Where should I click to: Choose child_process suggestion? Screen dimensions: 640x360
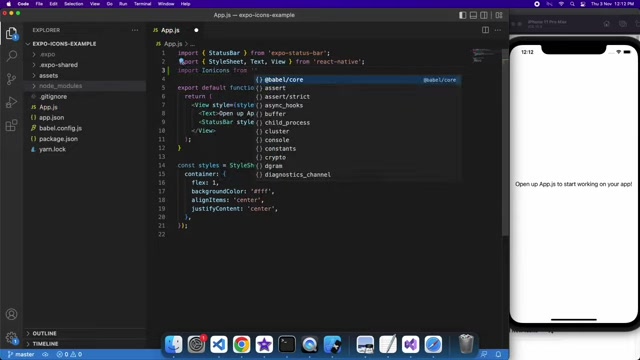[x=358, y=122]
